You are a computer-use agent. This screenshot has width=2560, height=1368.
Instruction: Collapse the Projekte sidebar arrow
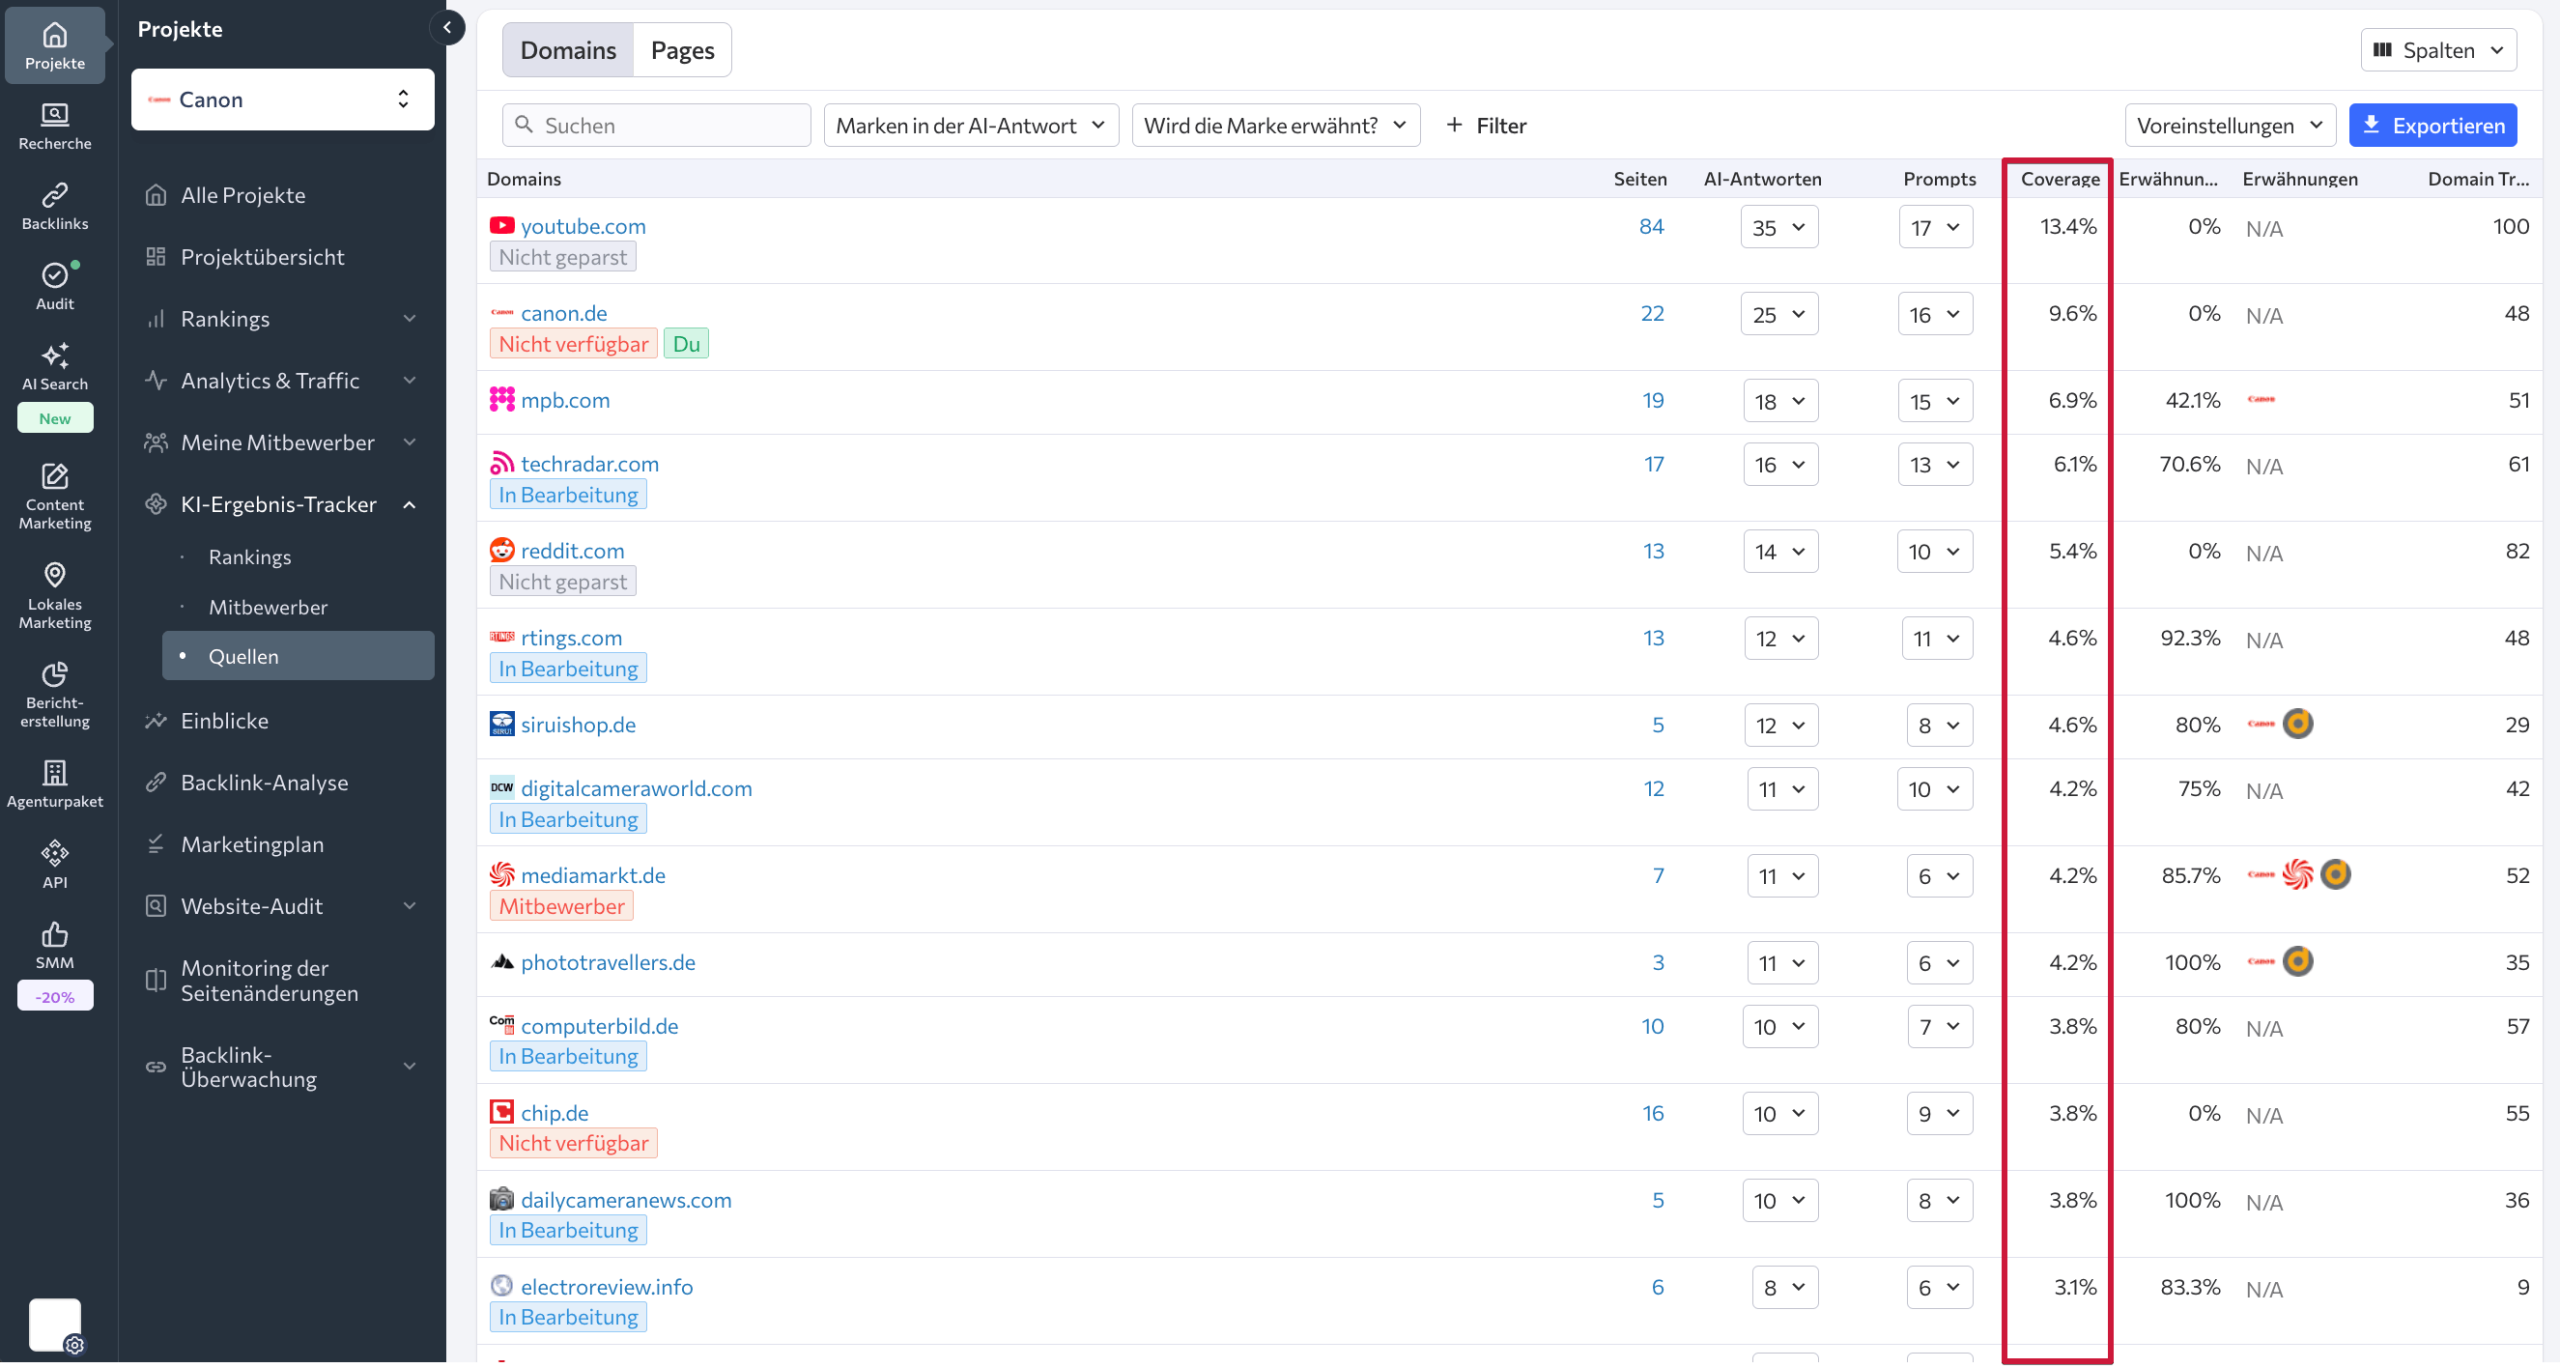[x=447, y=27]
